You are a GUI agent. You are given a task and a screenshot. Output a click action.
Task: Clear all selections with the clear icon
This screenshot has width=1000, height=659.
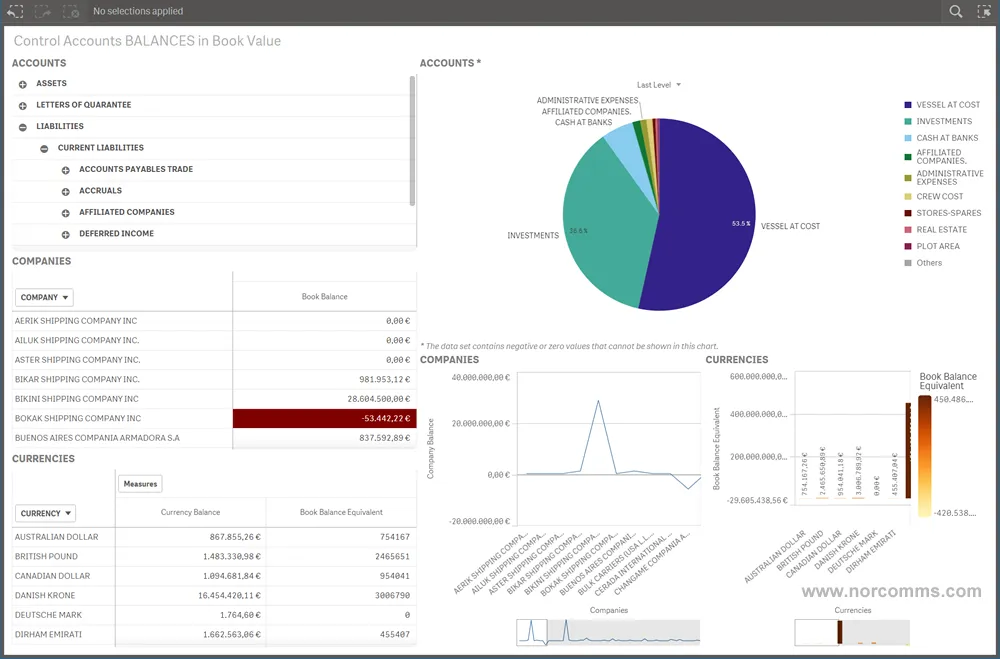(69, 11)
